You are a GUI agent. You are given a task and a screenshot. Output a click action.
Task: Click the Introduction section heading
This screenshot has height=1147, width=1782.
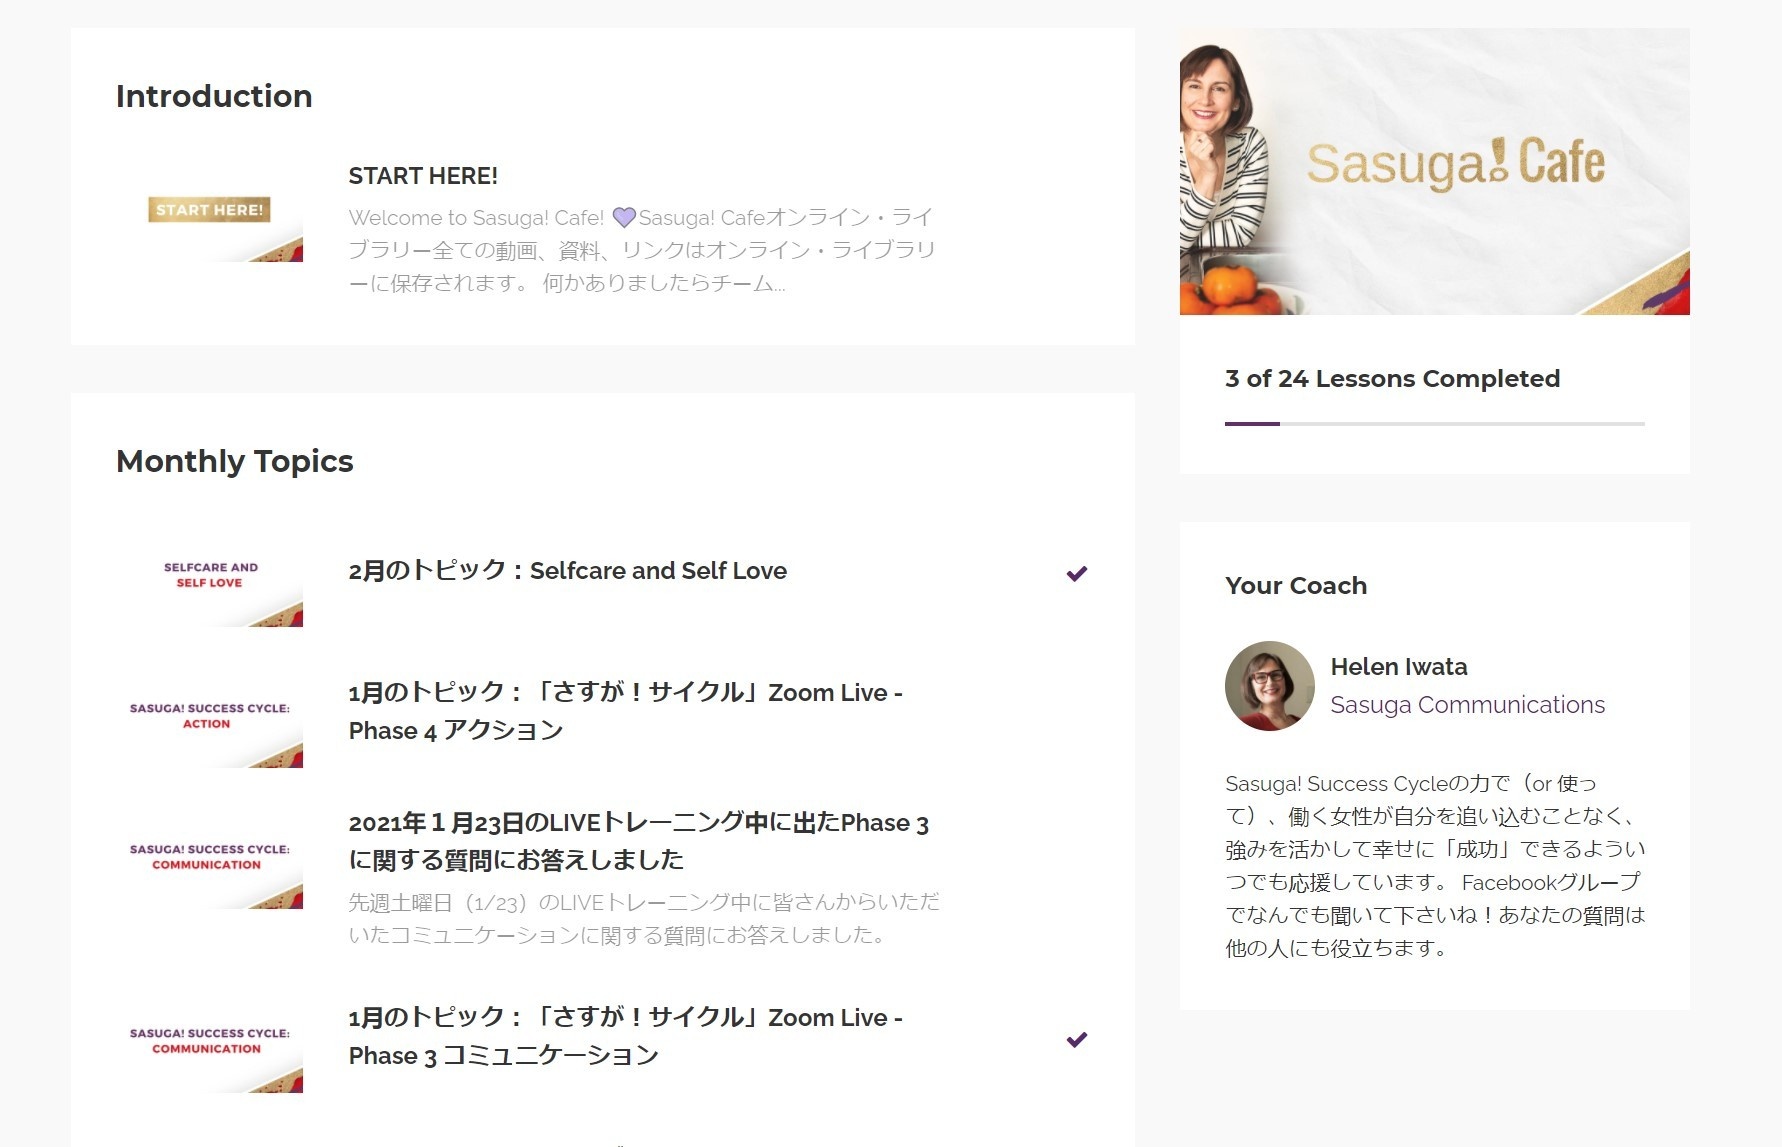(x=214, y=96)
